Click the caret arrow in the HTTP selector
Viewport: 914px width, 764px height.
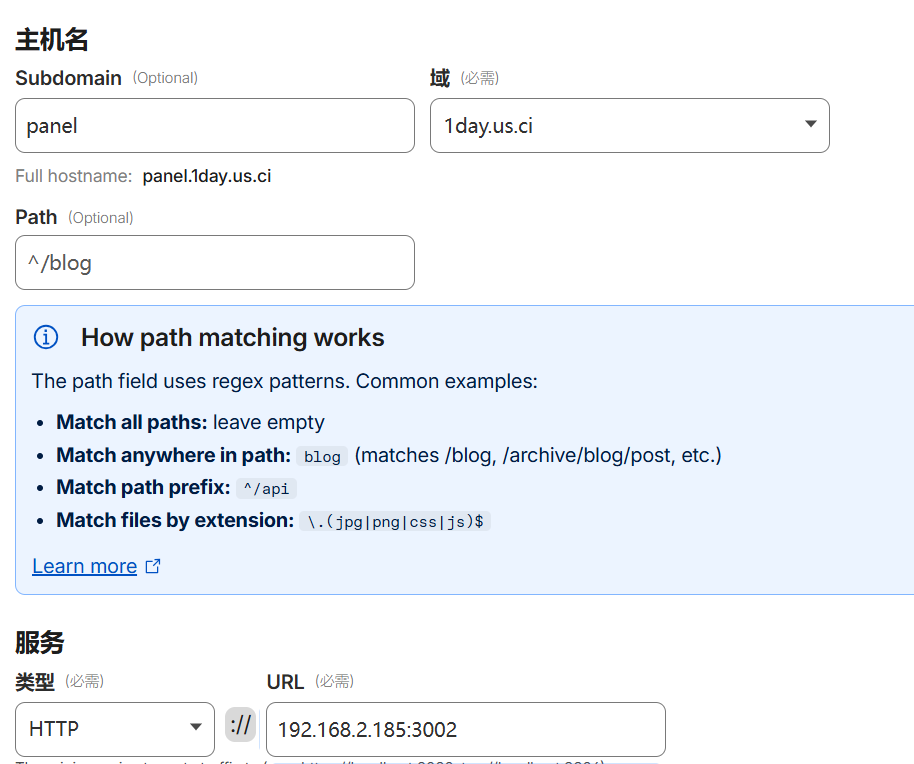coord(196,727)
